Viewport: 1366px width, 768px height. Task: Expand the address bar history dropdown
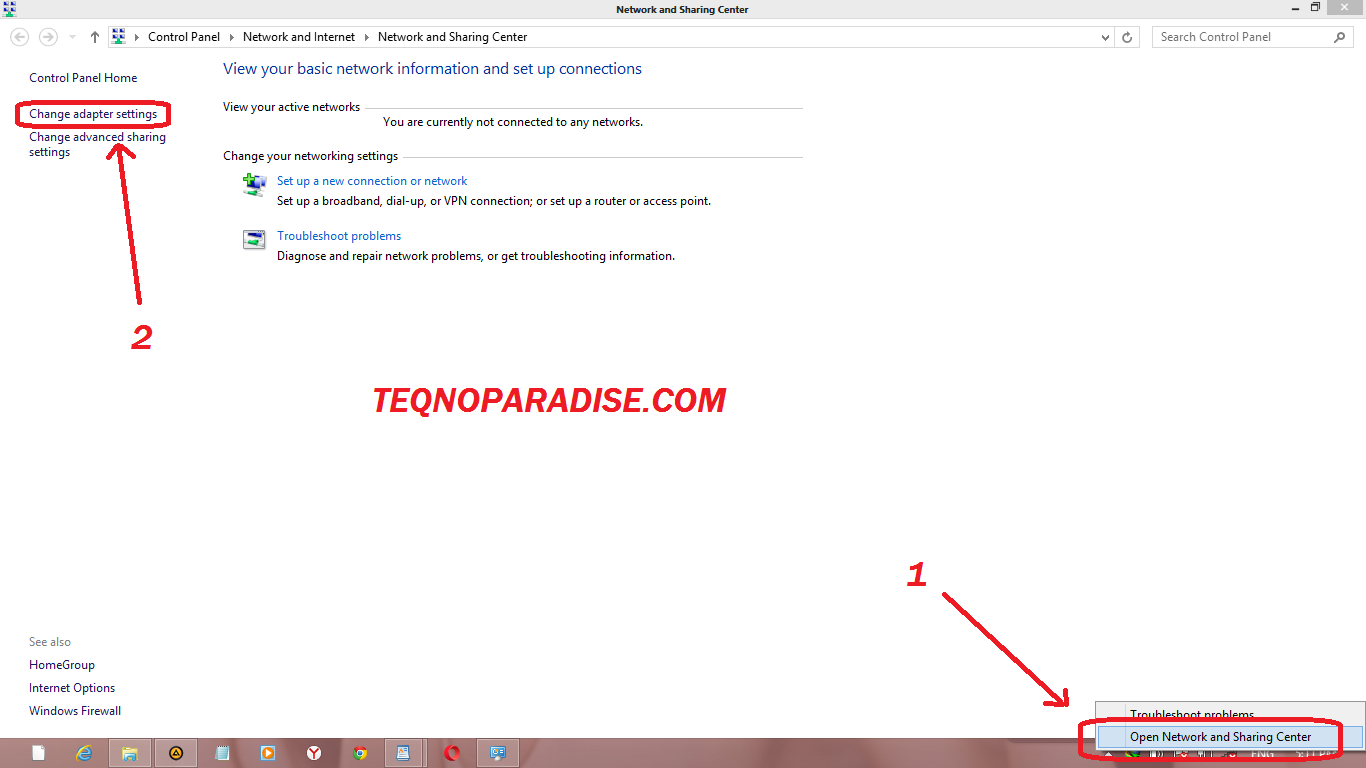tap(1104, 36)
